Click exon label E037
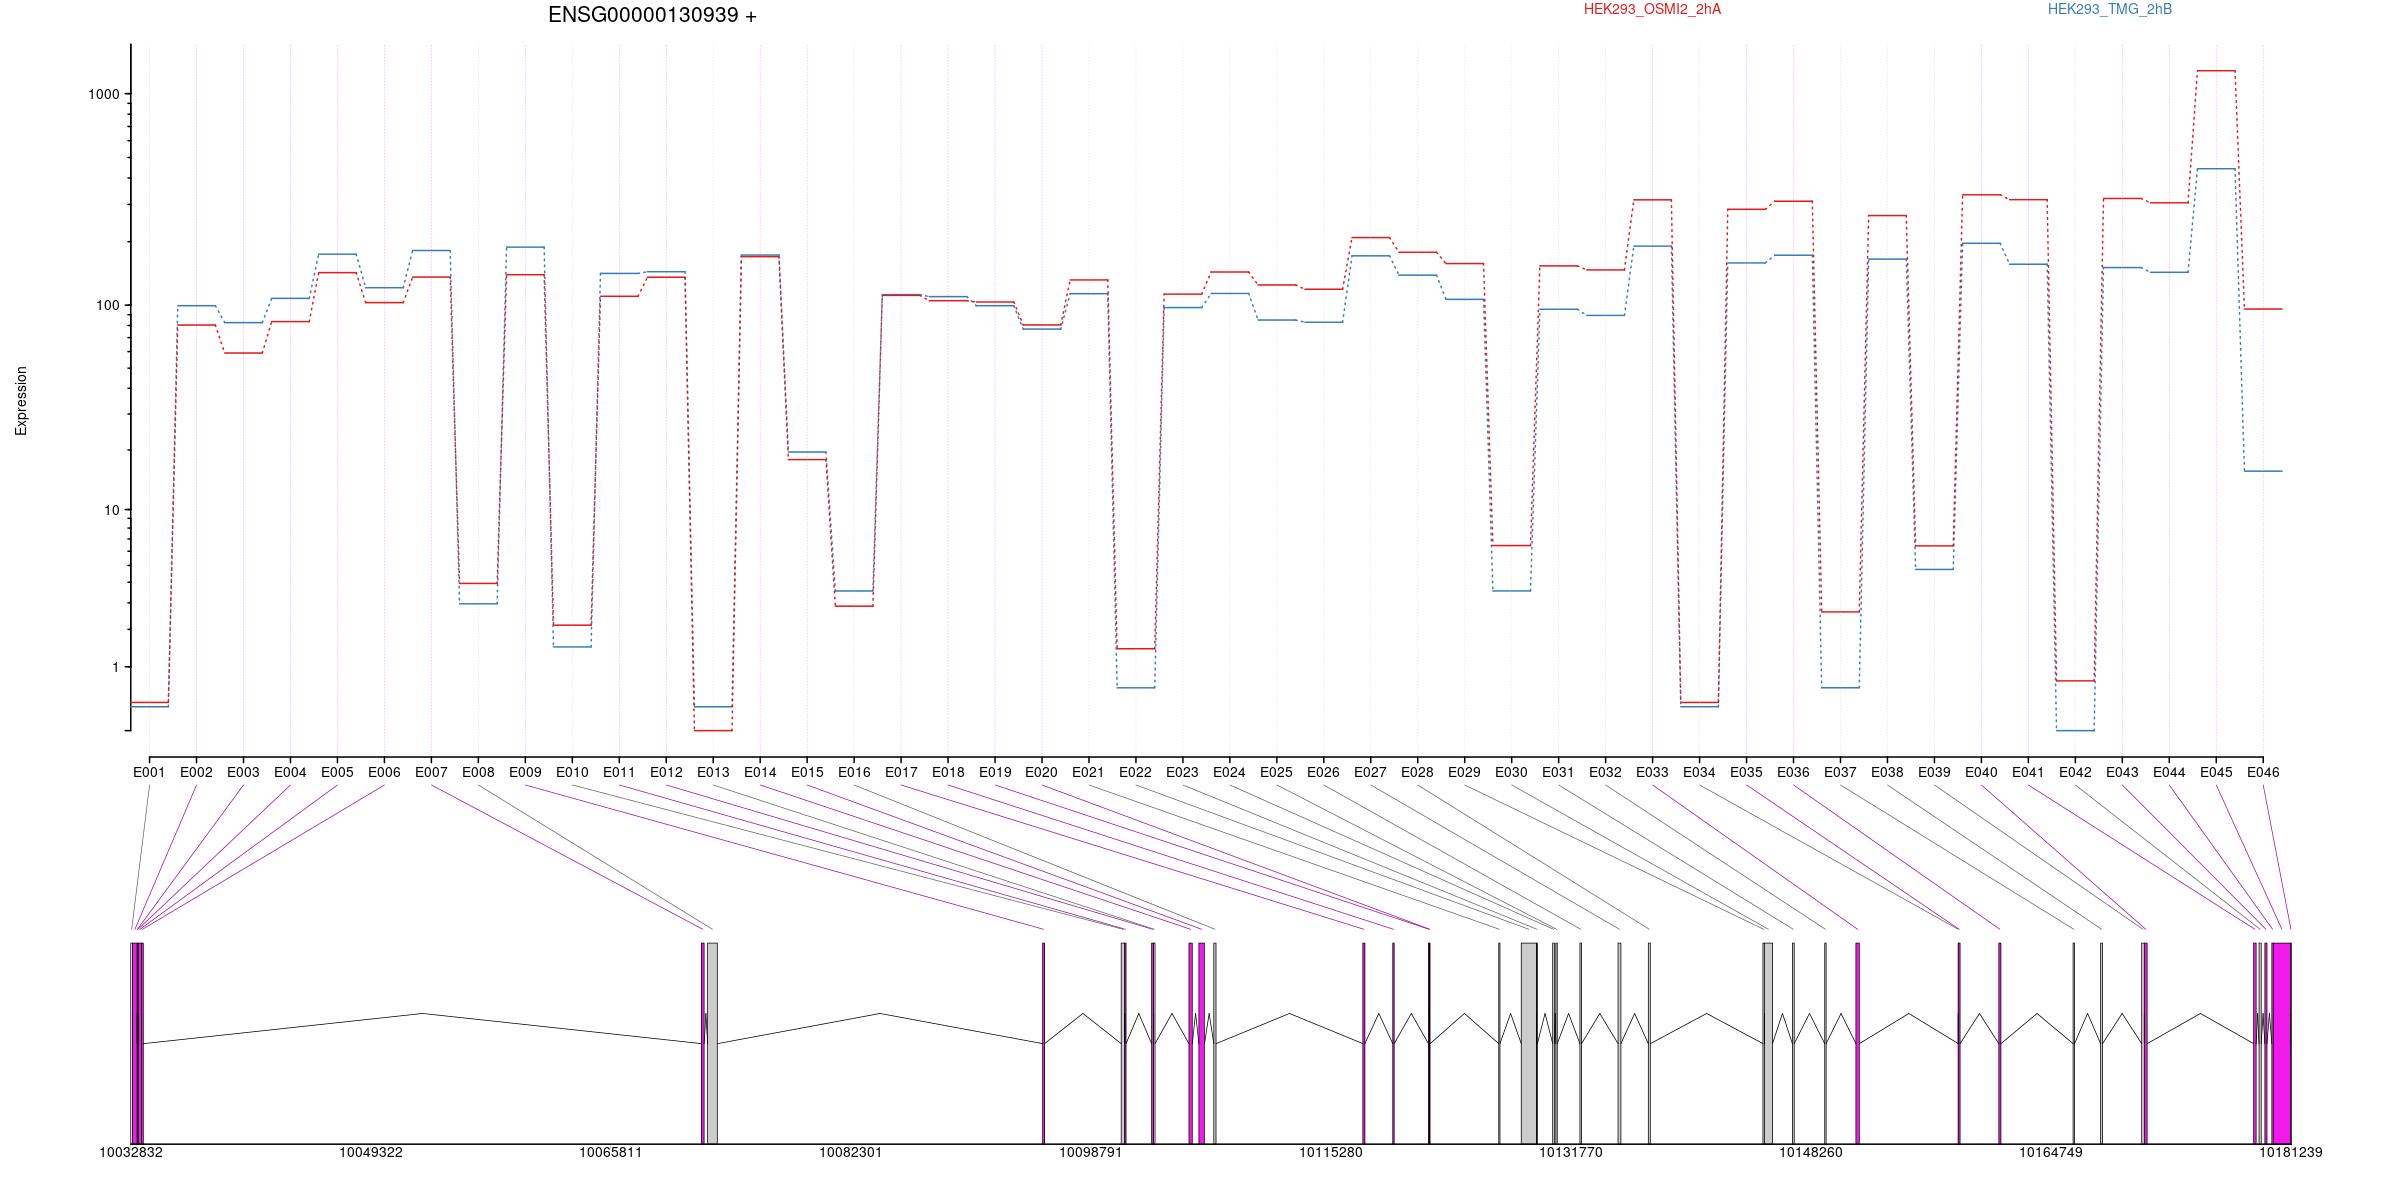This screenshot has height=1200, width=2400. pyautogui.click(x=1840, y=772)
